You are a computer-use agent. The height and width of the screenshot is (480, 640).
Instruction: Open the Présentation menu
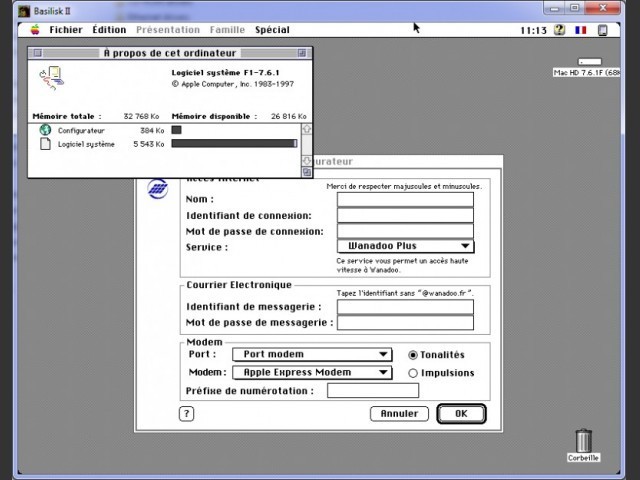168,30
